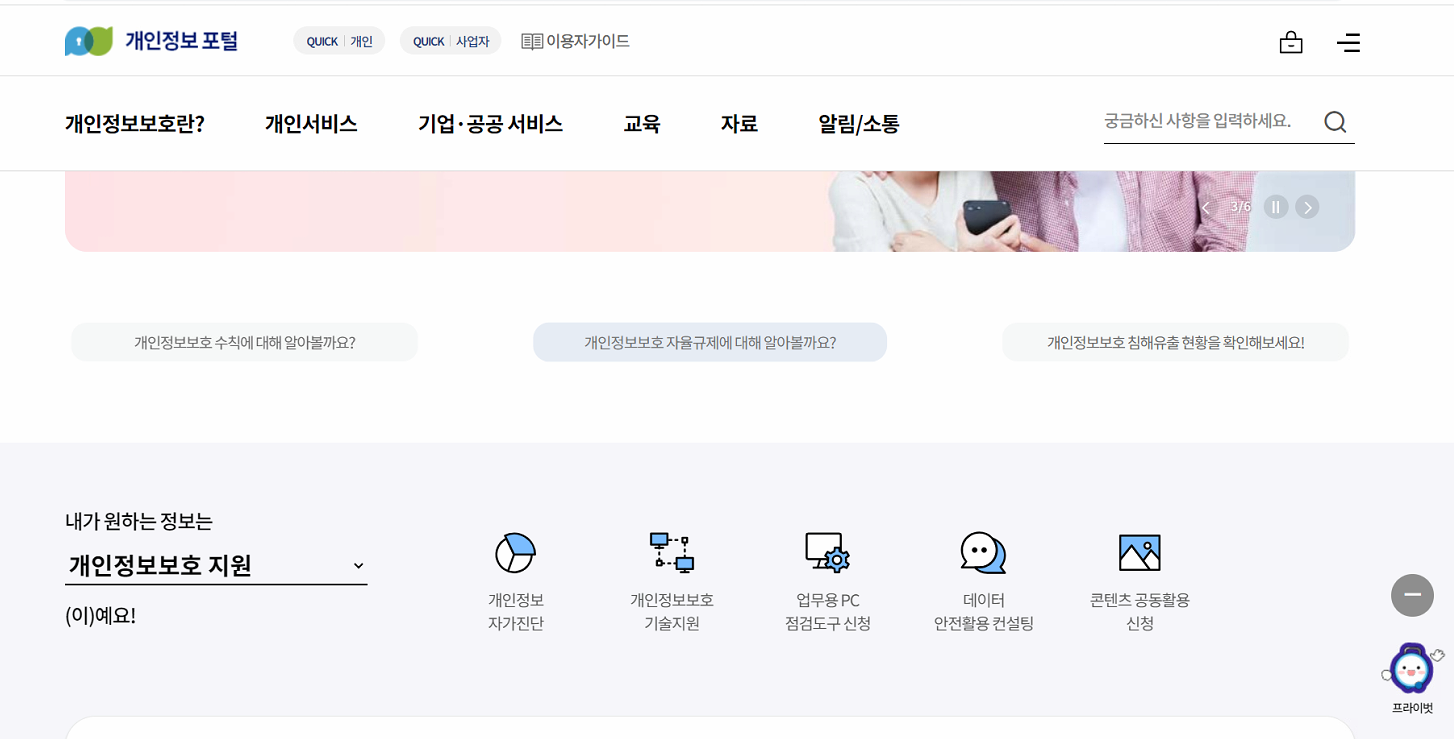This screenshot has width=1454, height=739.
Task: Open the 개인서비스 menu
Action: click(x=311, y=124)
